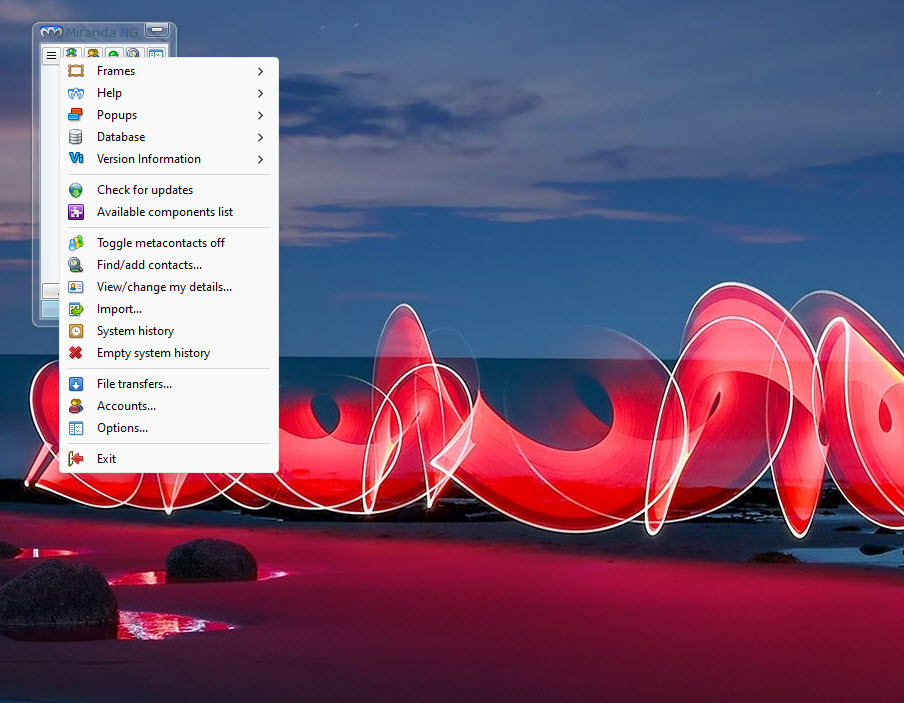Minimize the Miranda NG window
The image size is (904, 703).
click(157, 29)
